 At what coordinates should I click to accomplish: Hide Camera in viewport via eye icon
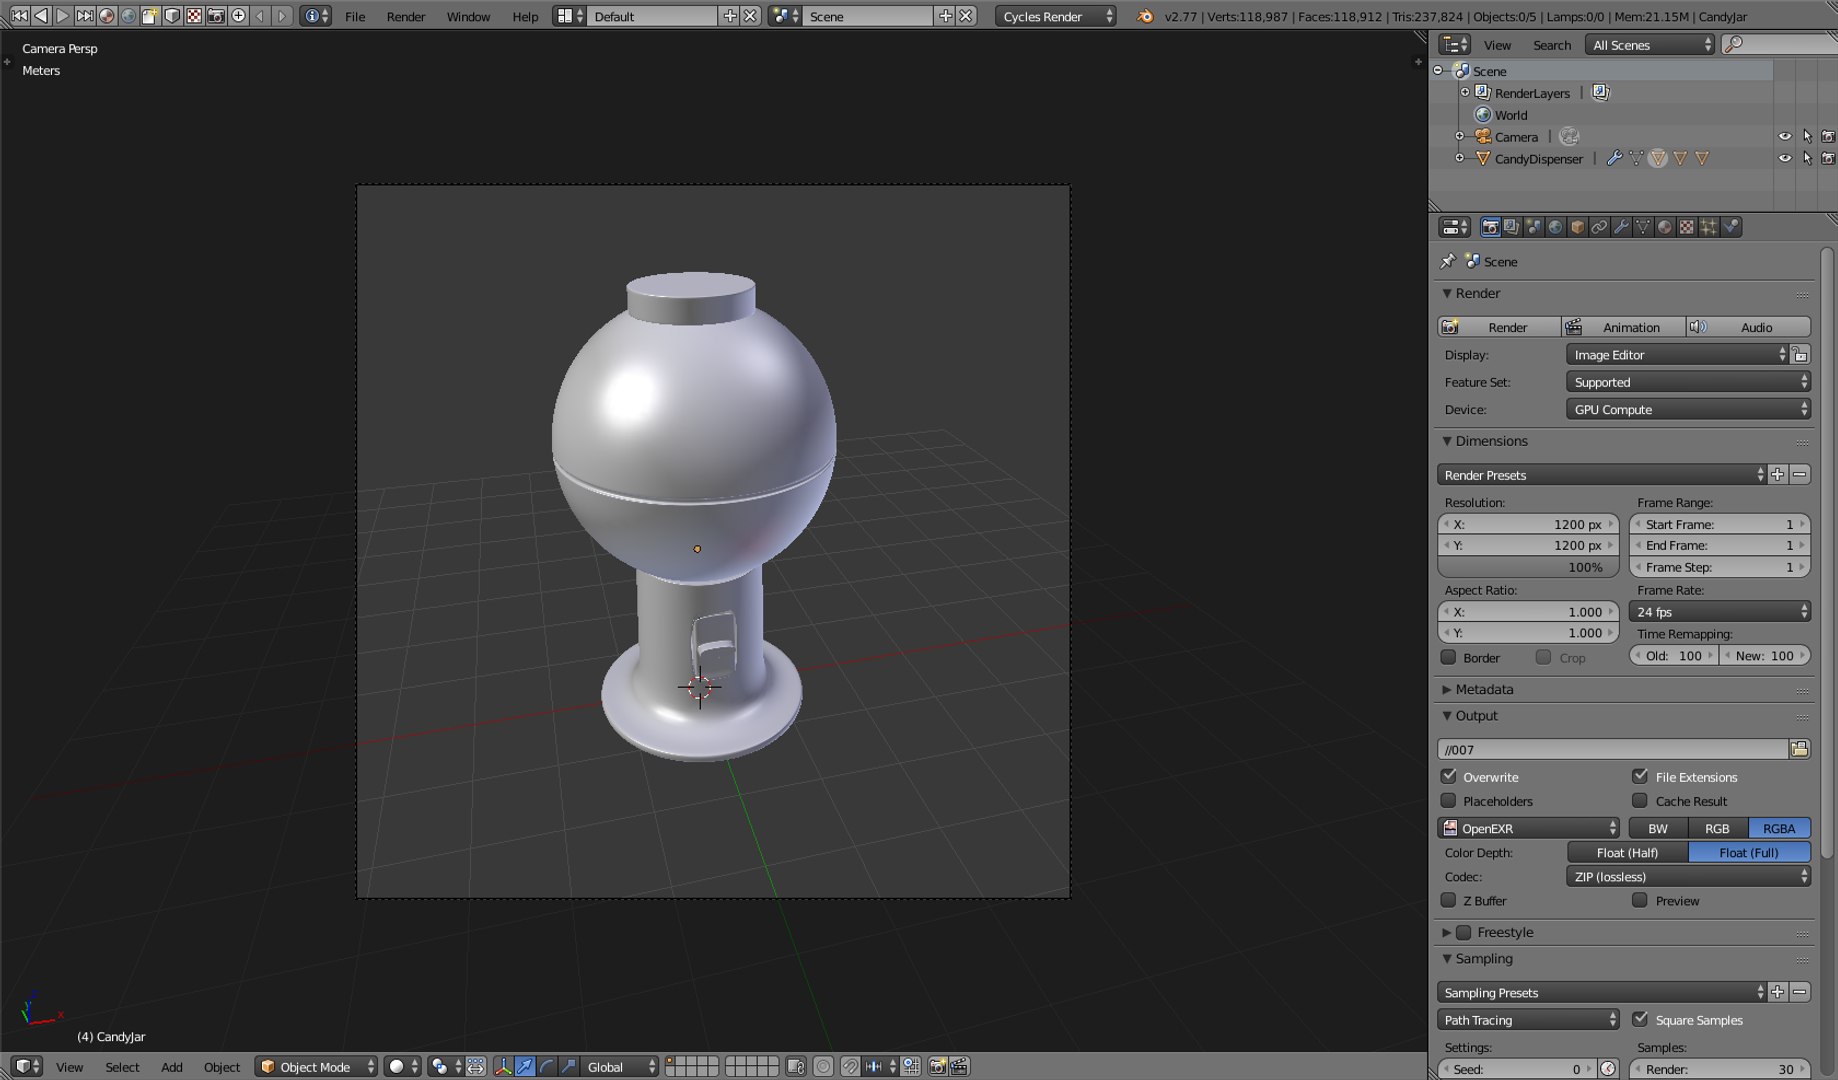pos(1785,136)
